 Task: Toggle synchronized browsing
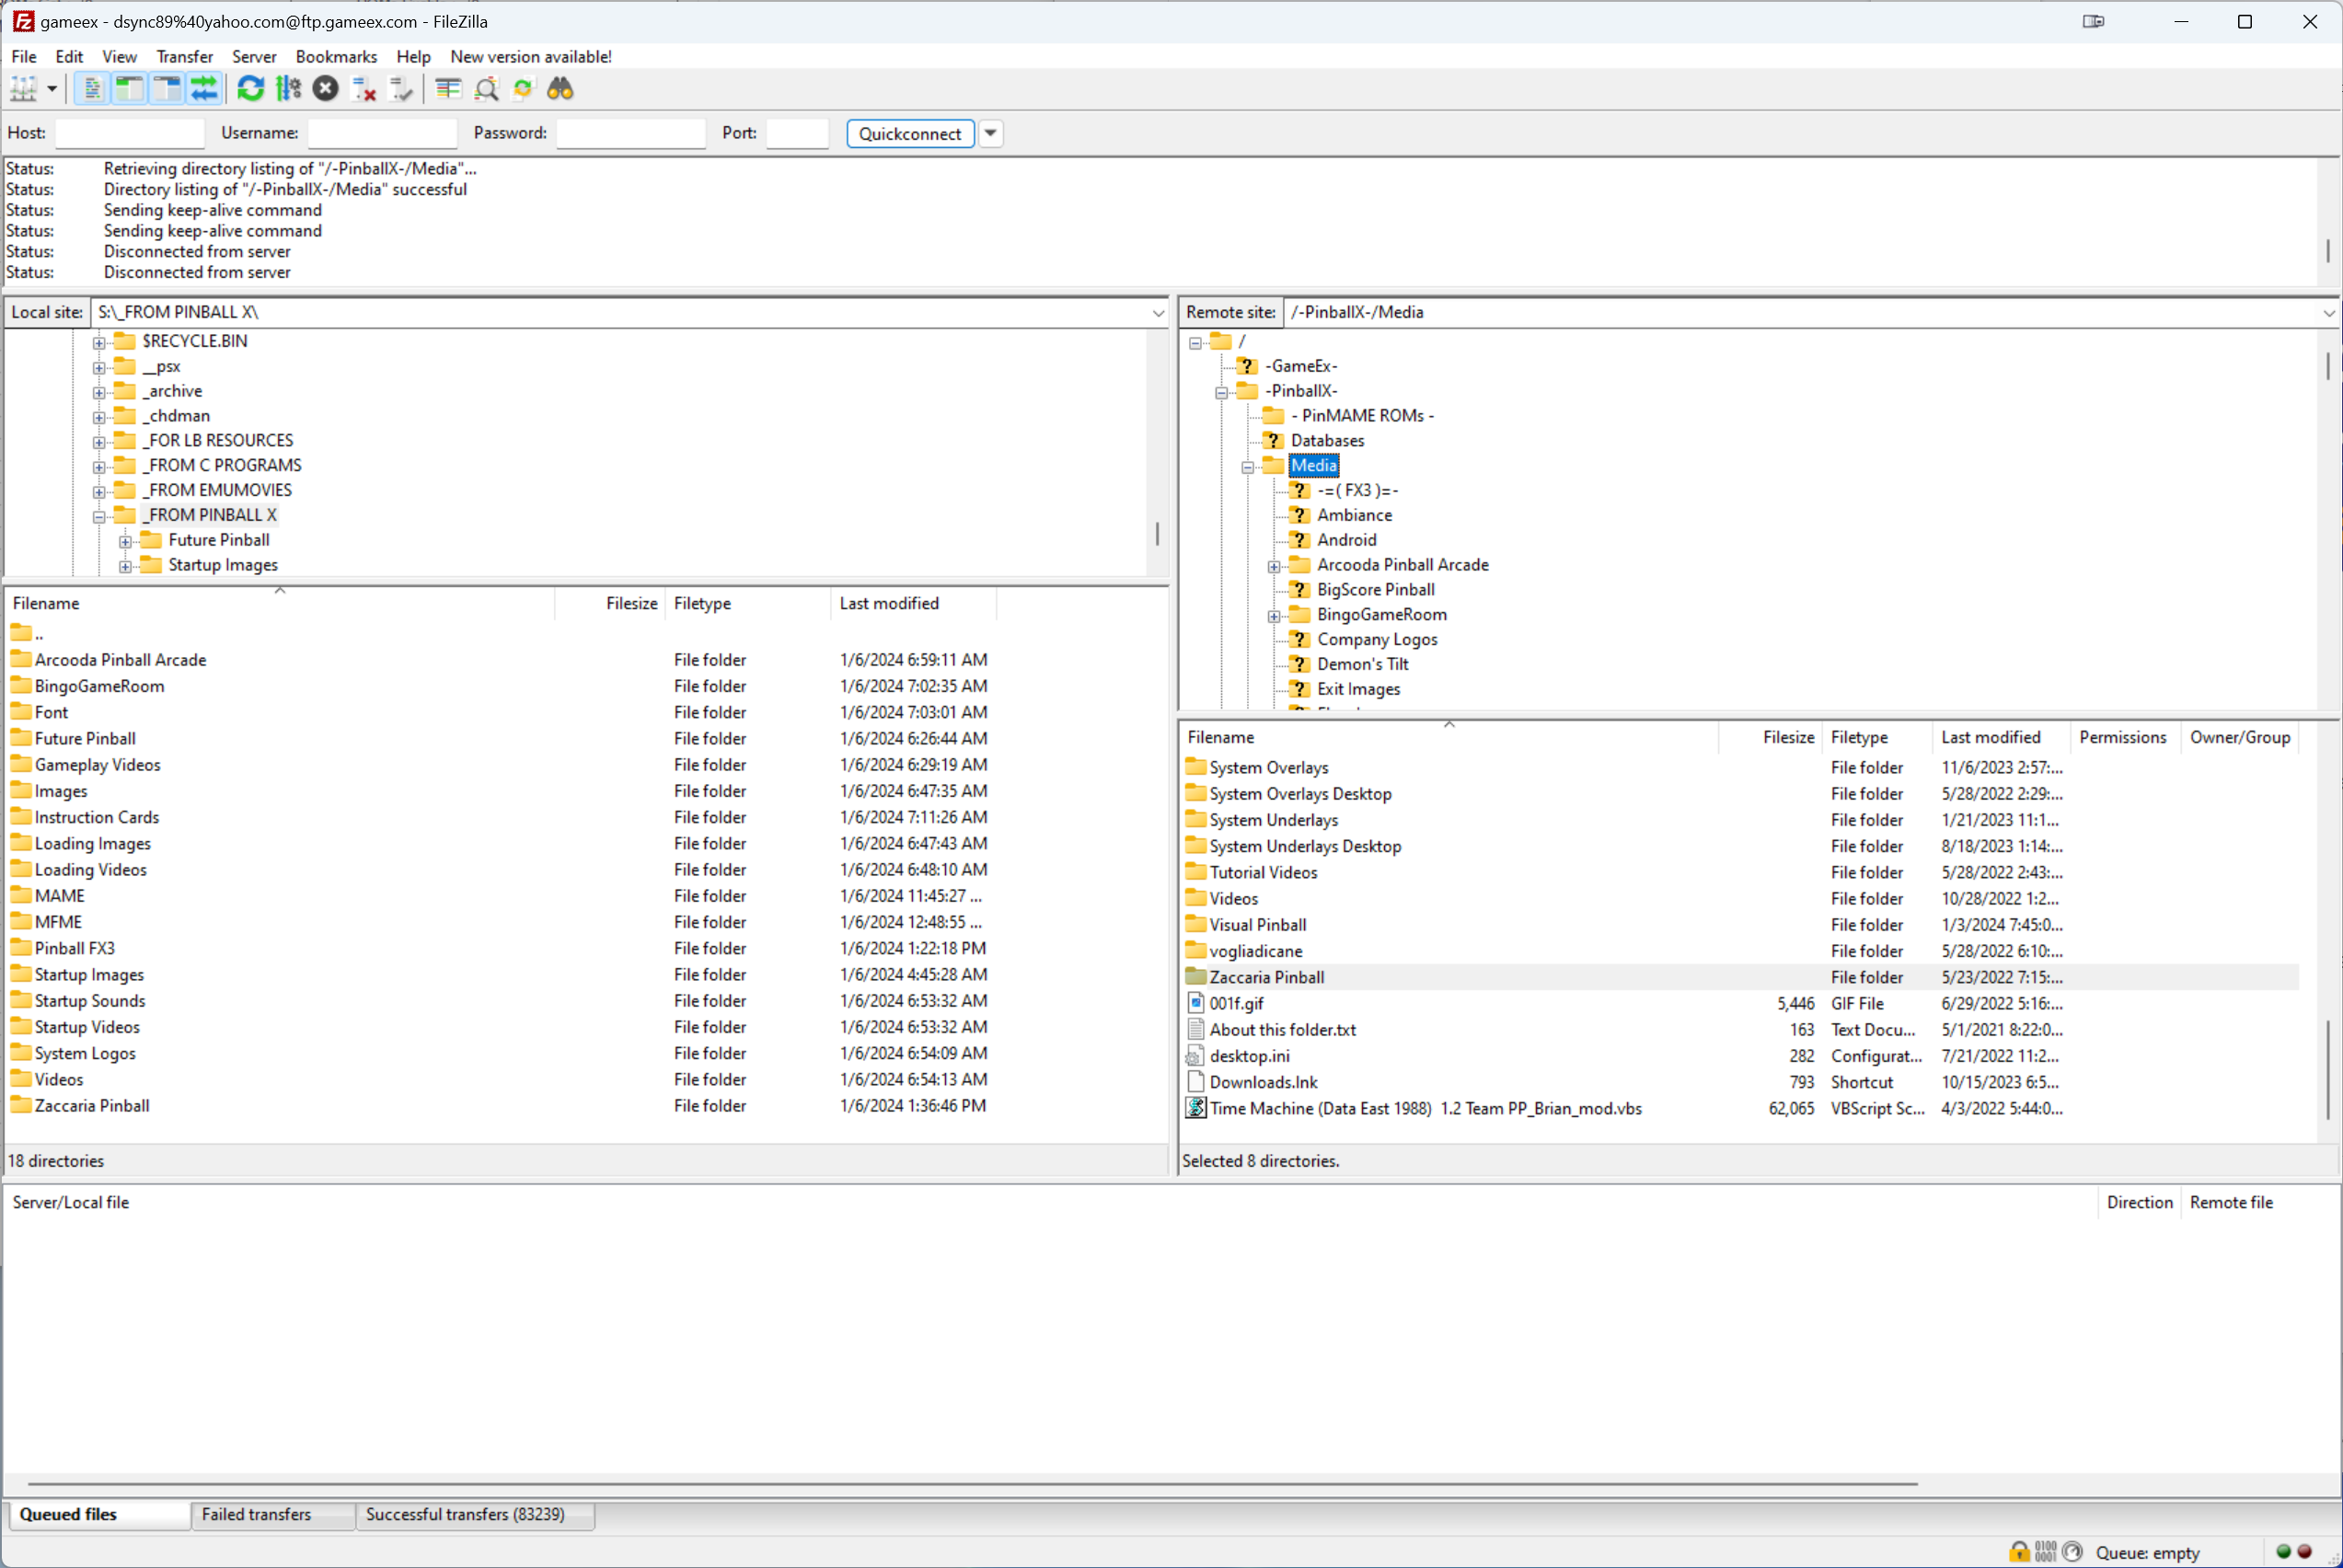(x=523, y=89)
